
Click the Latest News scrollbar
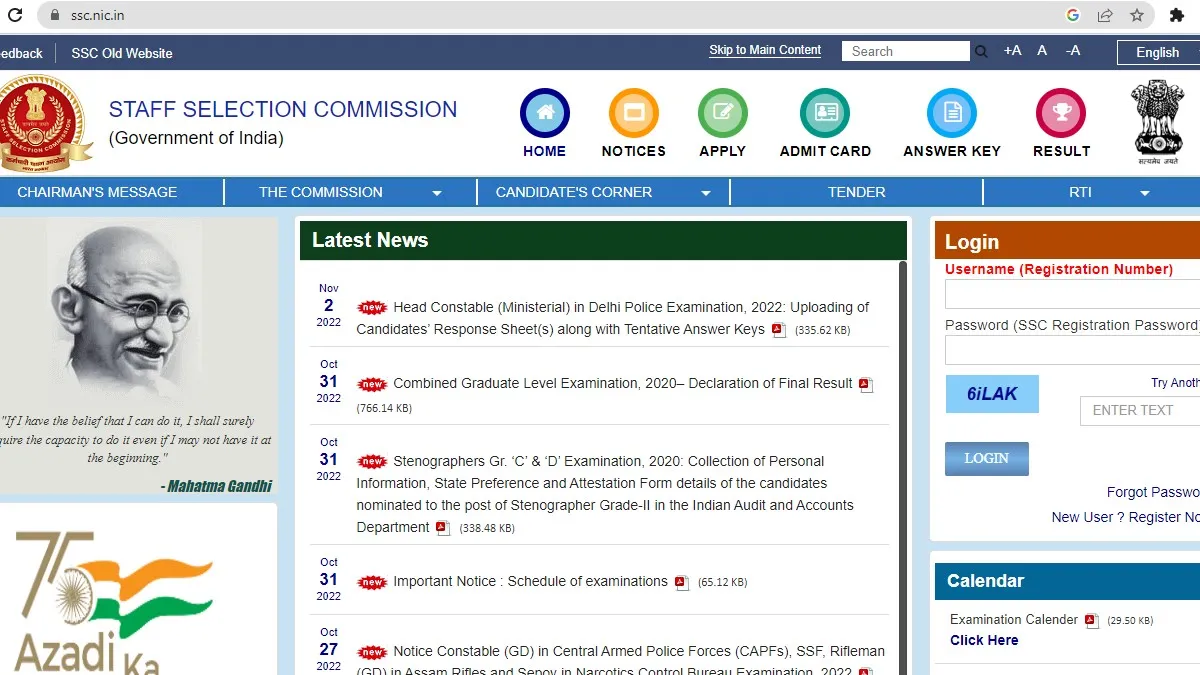[903, 467]
